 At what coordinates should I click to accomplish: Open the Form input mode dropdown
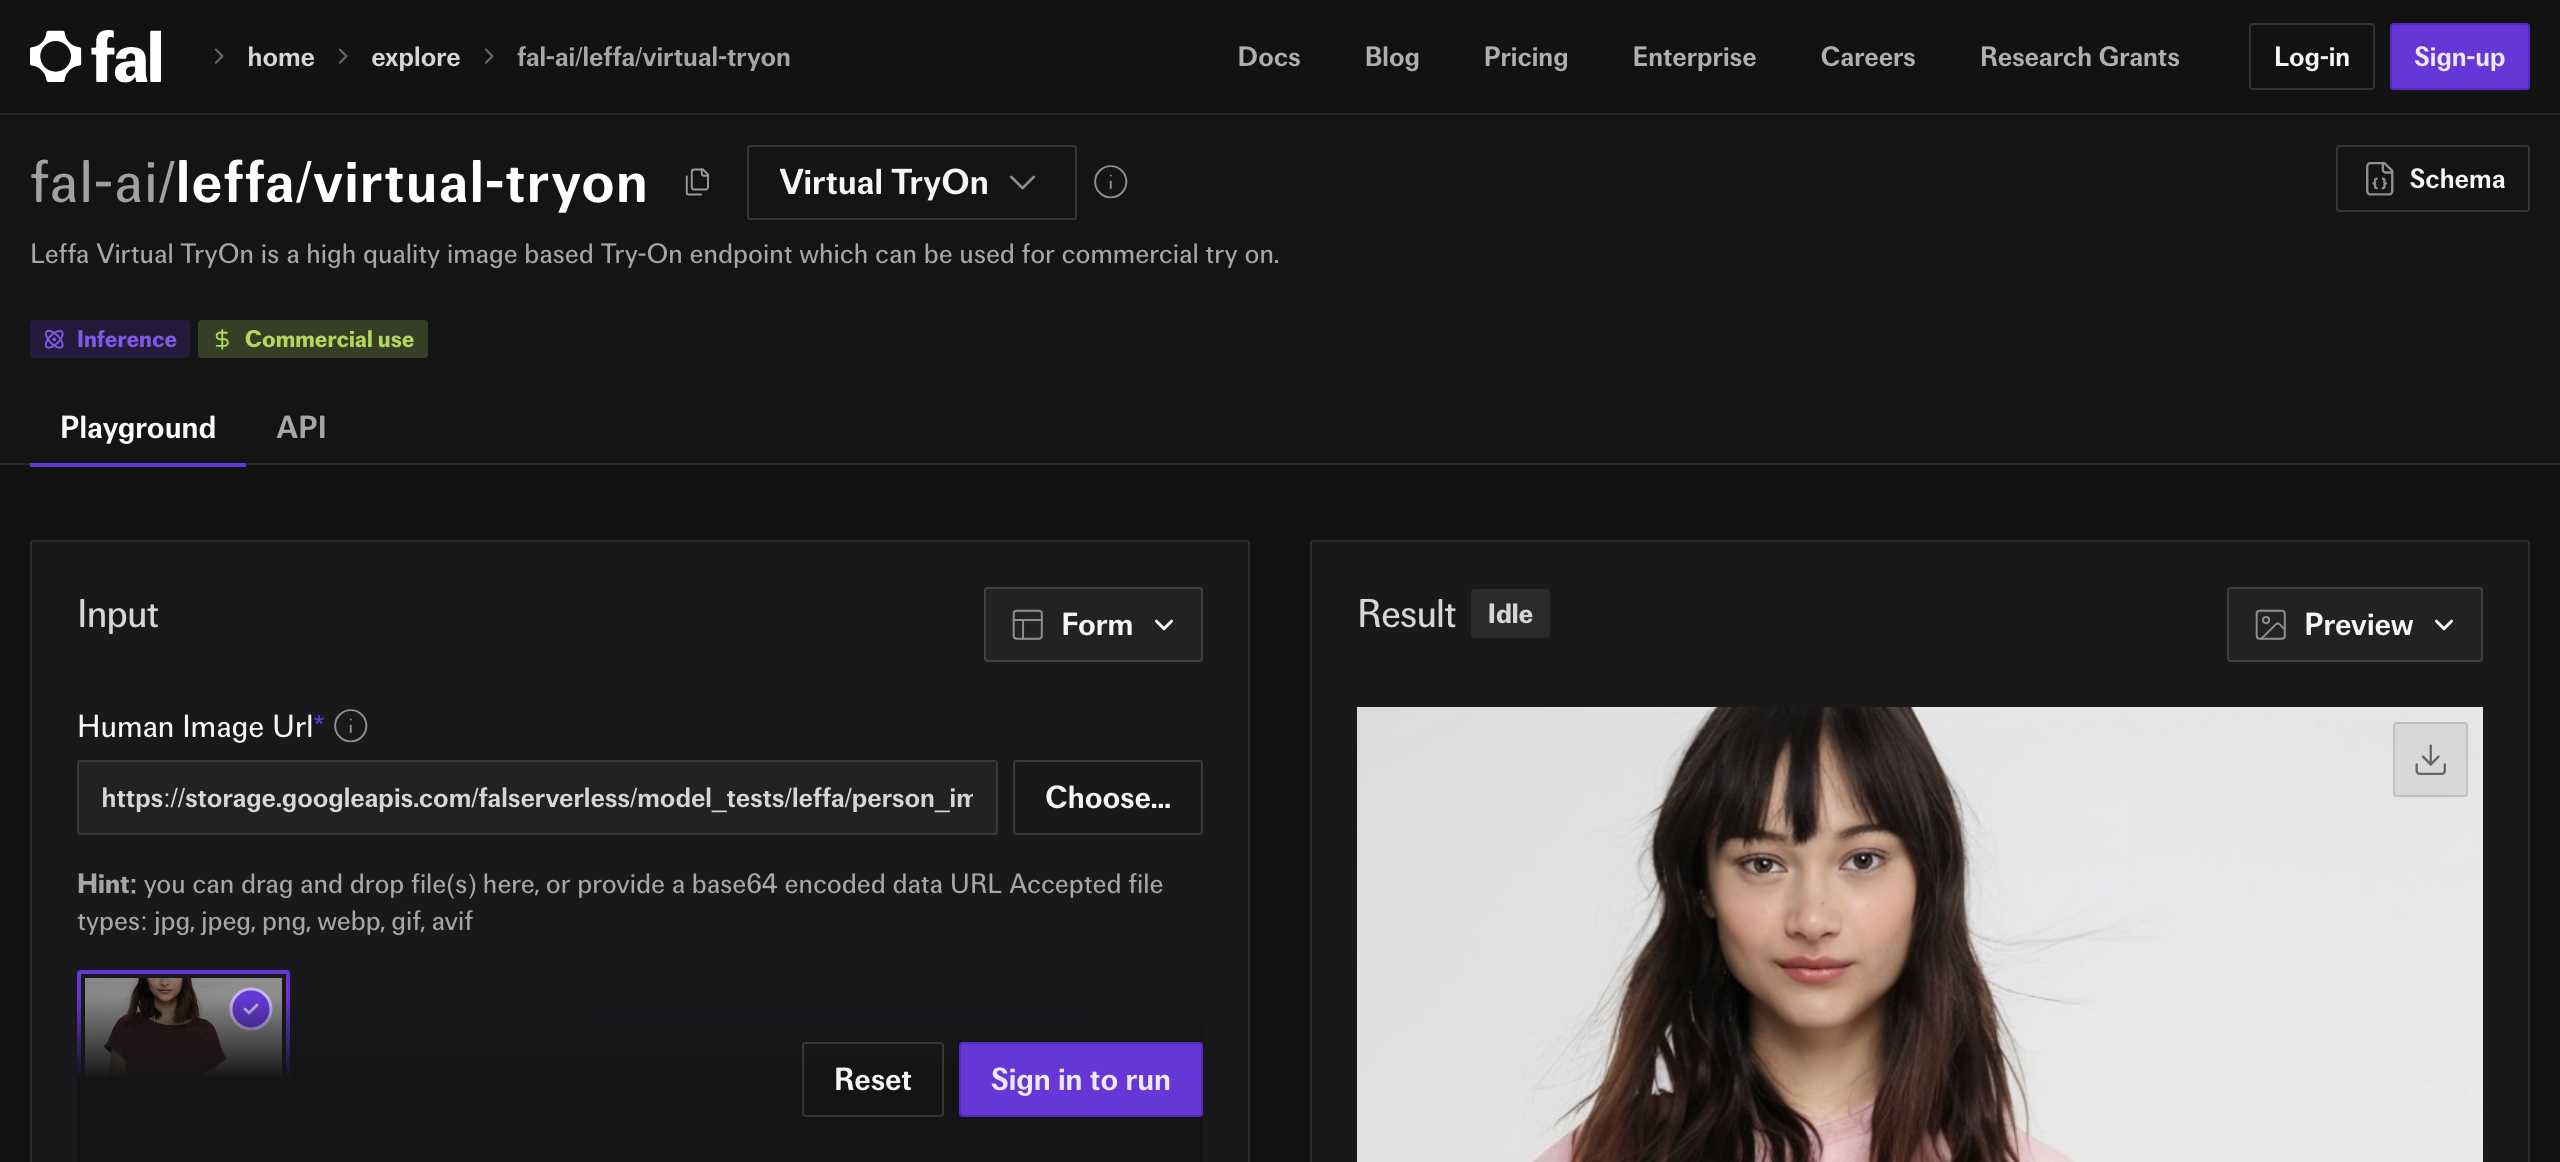click(1093, 624)
